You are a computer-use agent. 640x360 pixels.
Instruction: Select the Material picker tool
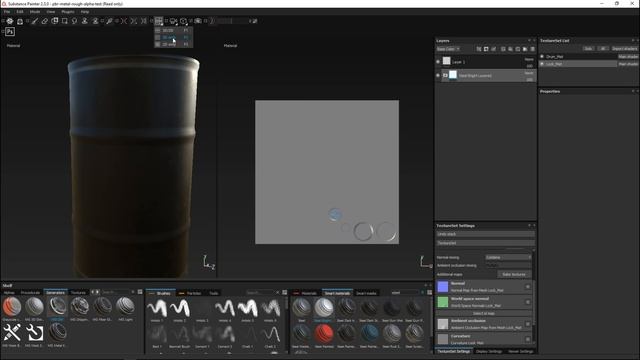pos(109,21)
